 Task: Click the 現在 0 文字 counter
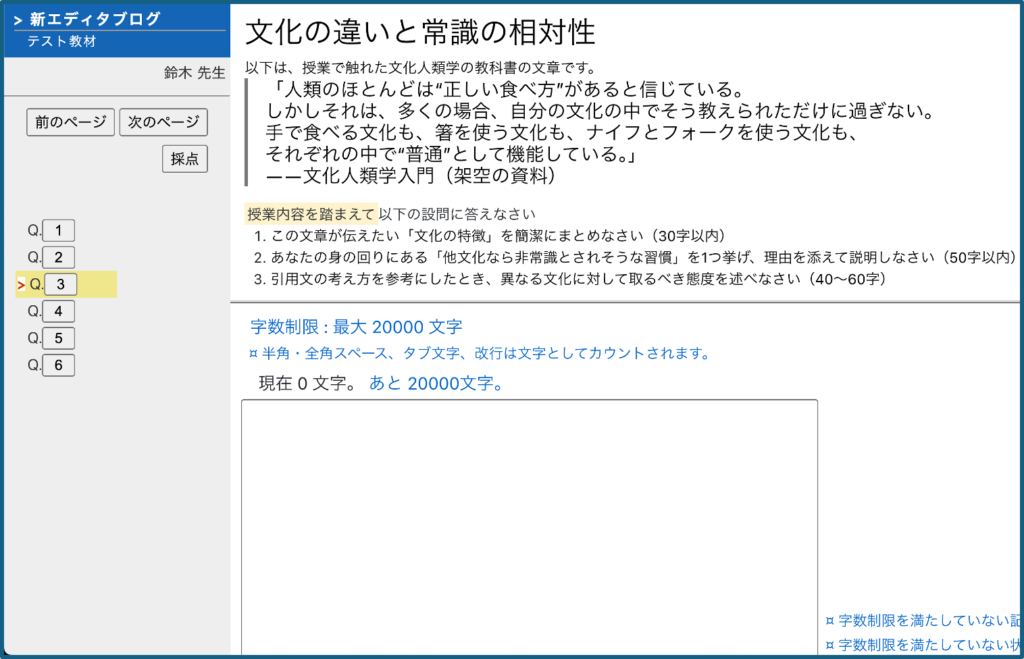point(308,383)
